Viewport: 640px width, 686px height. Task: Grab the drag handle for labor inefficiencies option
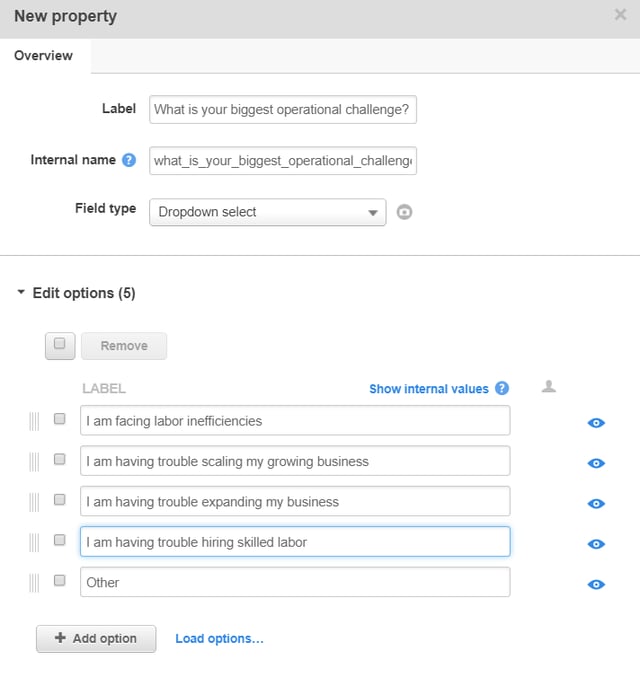point(34,422)
